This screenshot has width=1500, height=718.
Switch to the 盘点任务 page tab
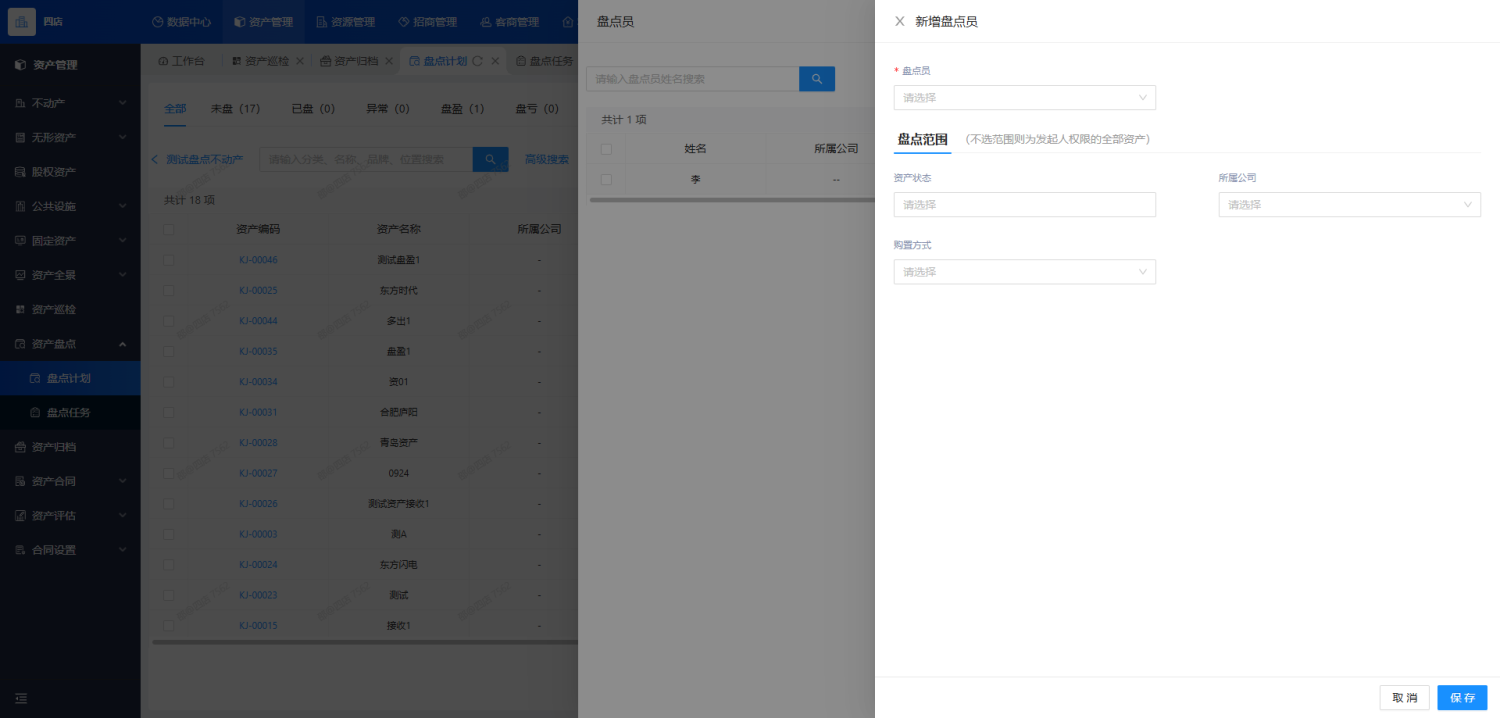[545, 61]
